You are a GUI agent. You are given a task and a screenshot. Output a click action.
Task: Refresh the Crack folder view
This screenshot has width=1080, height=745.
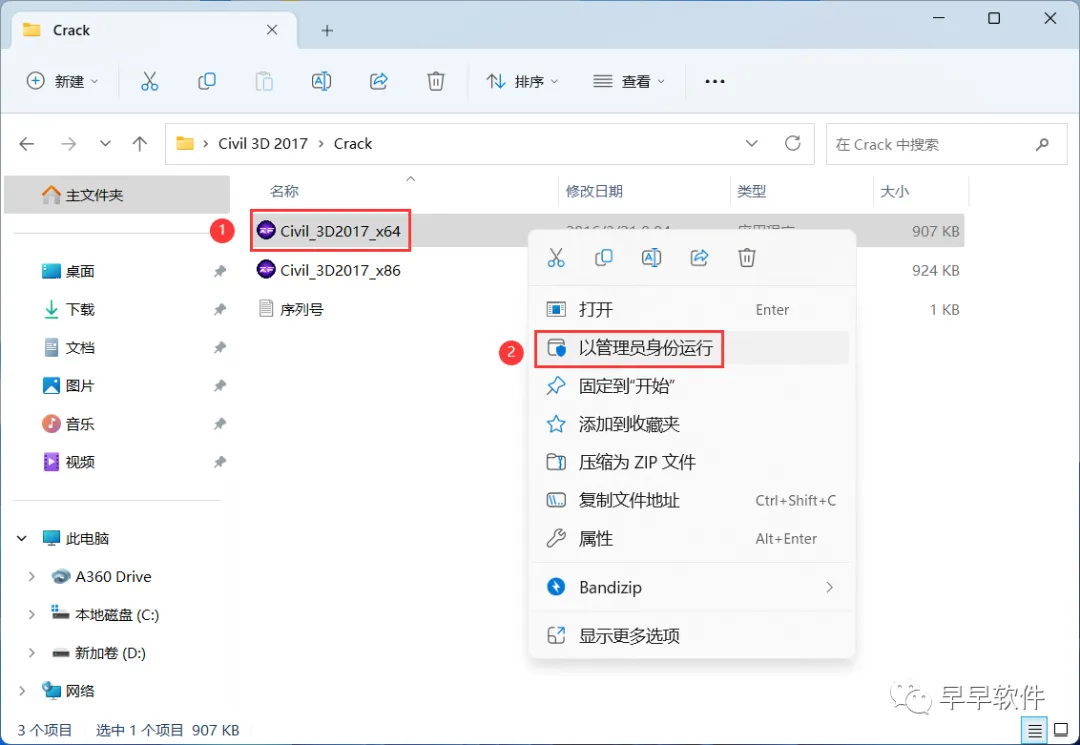tap(793, 143)
